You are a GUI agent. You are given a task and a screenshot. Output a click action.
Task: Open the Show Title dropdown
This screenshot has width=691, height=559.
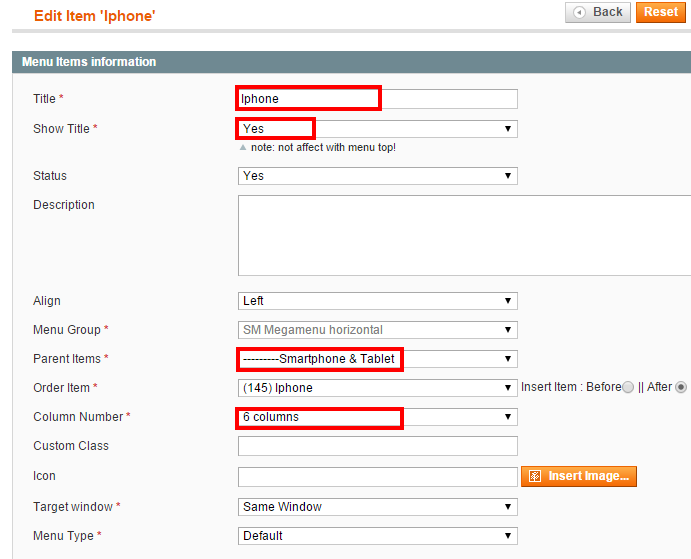tap(378, 129)
